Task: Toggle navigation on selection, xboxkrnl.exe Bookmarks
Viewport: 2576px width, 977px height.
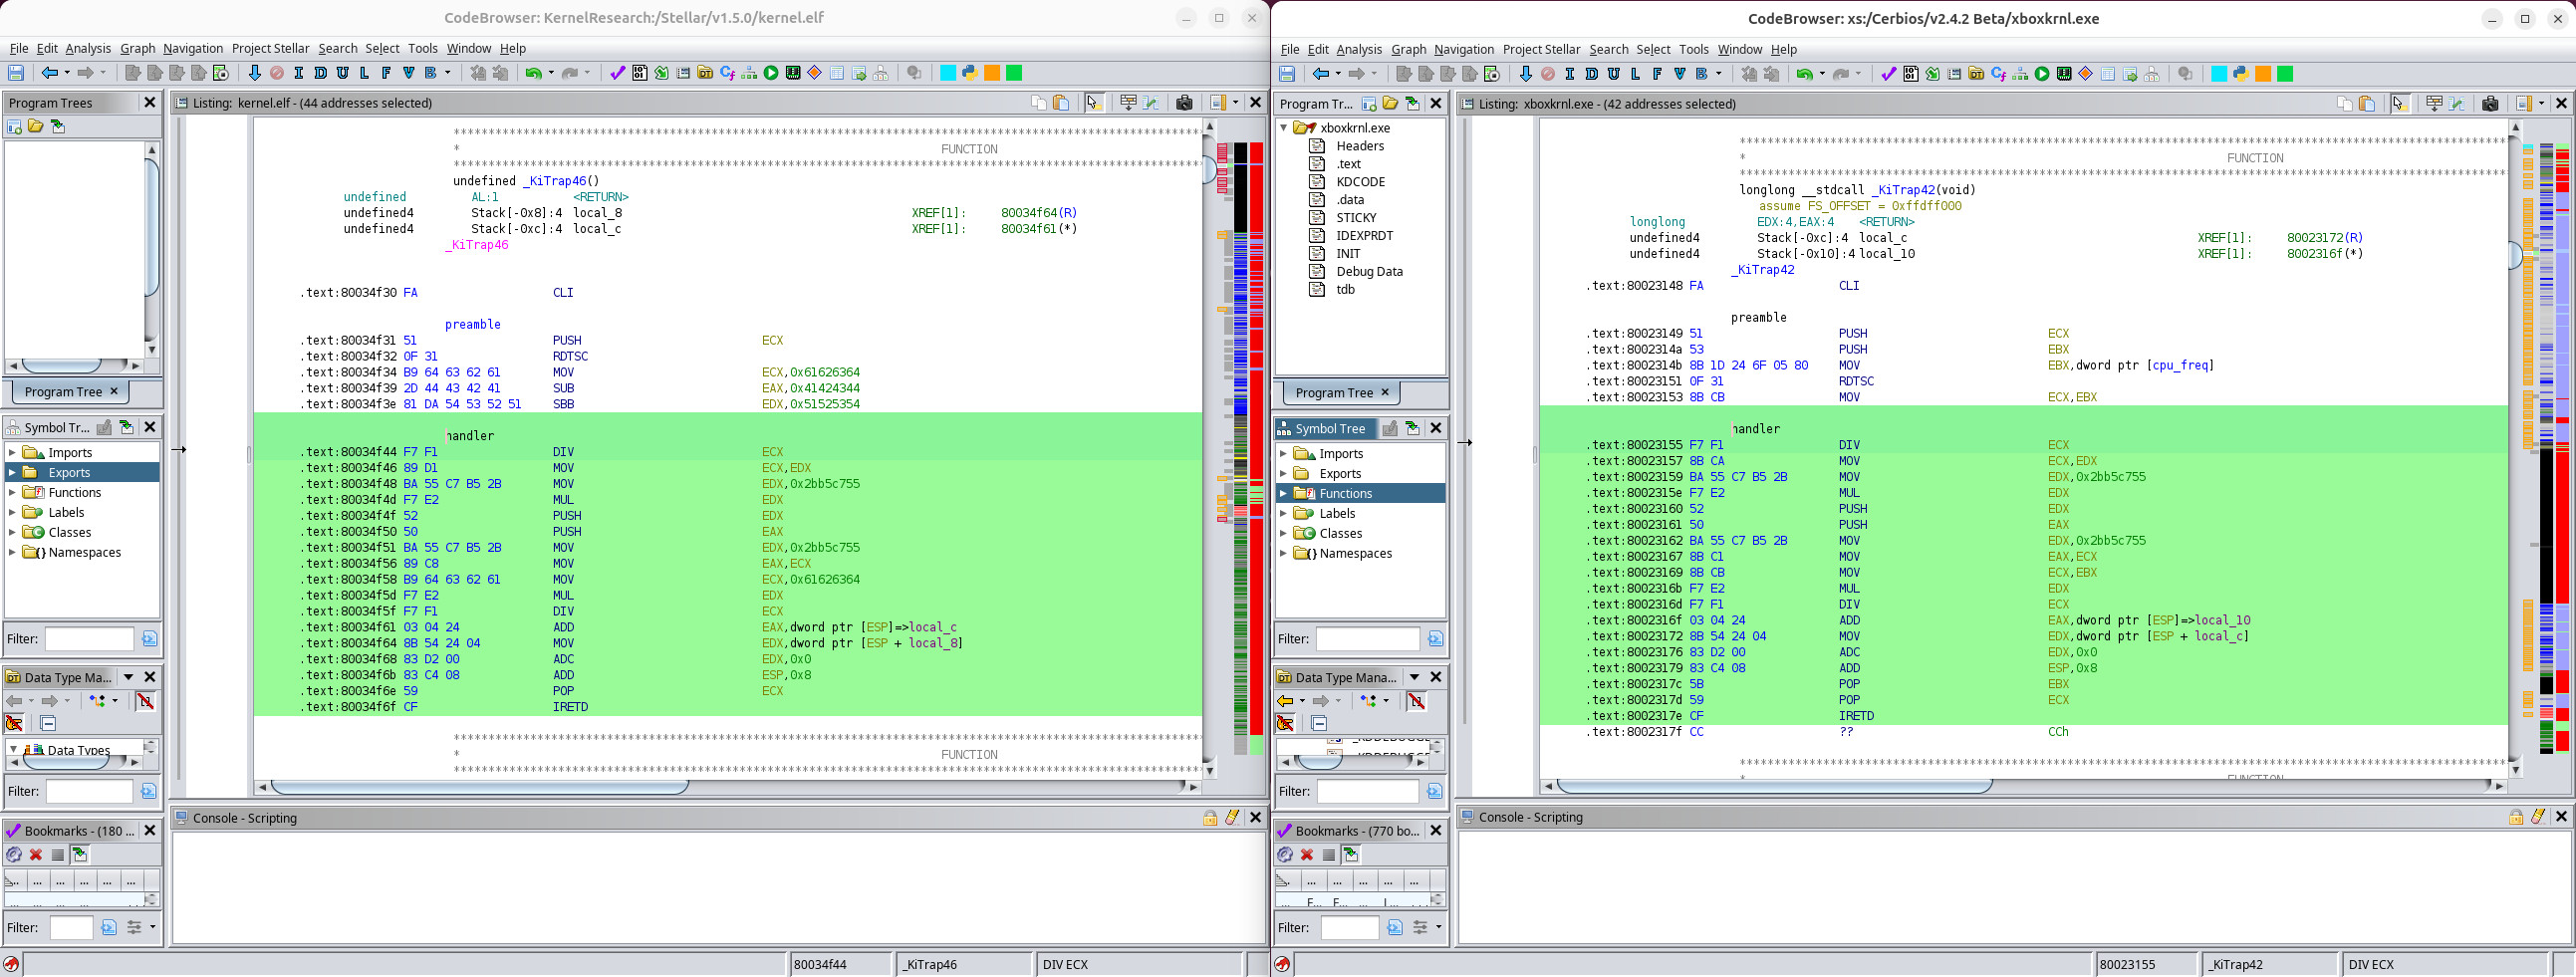Action: [x=1351, y=855]
